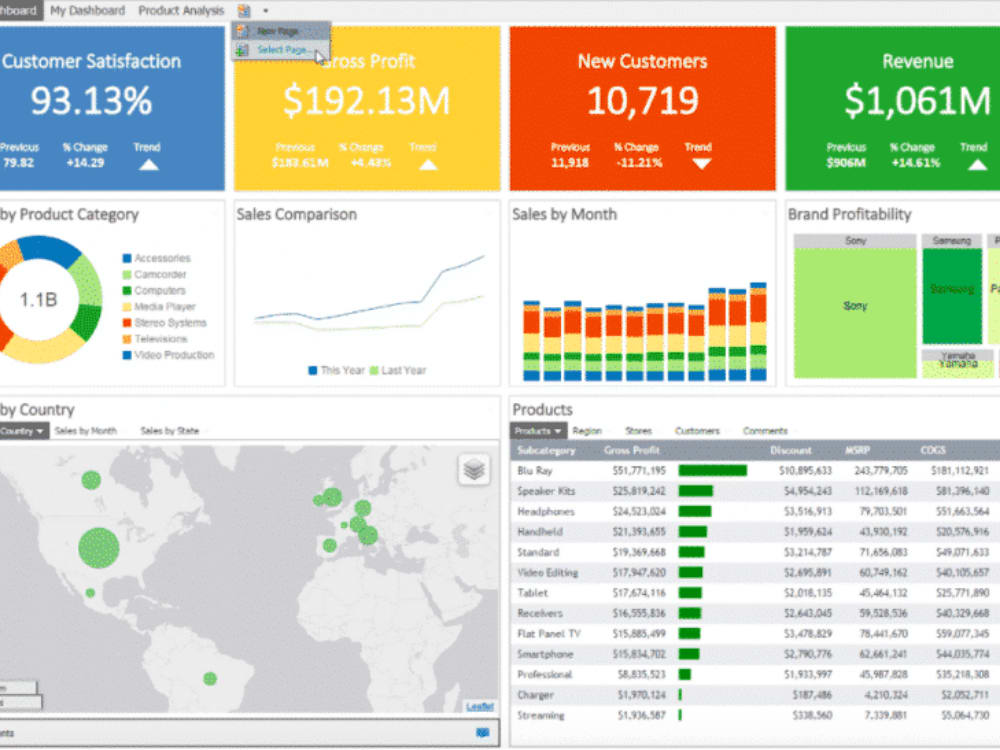
Task: Click the New Page menu entry
Action: click(x=278, y=31)
